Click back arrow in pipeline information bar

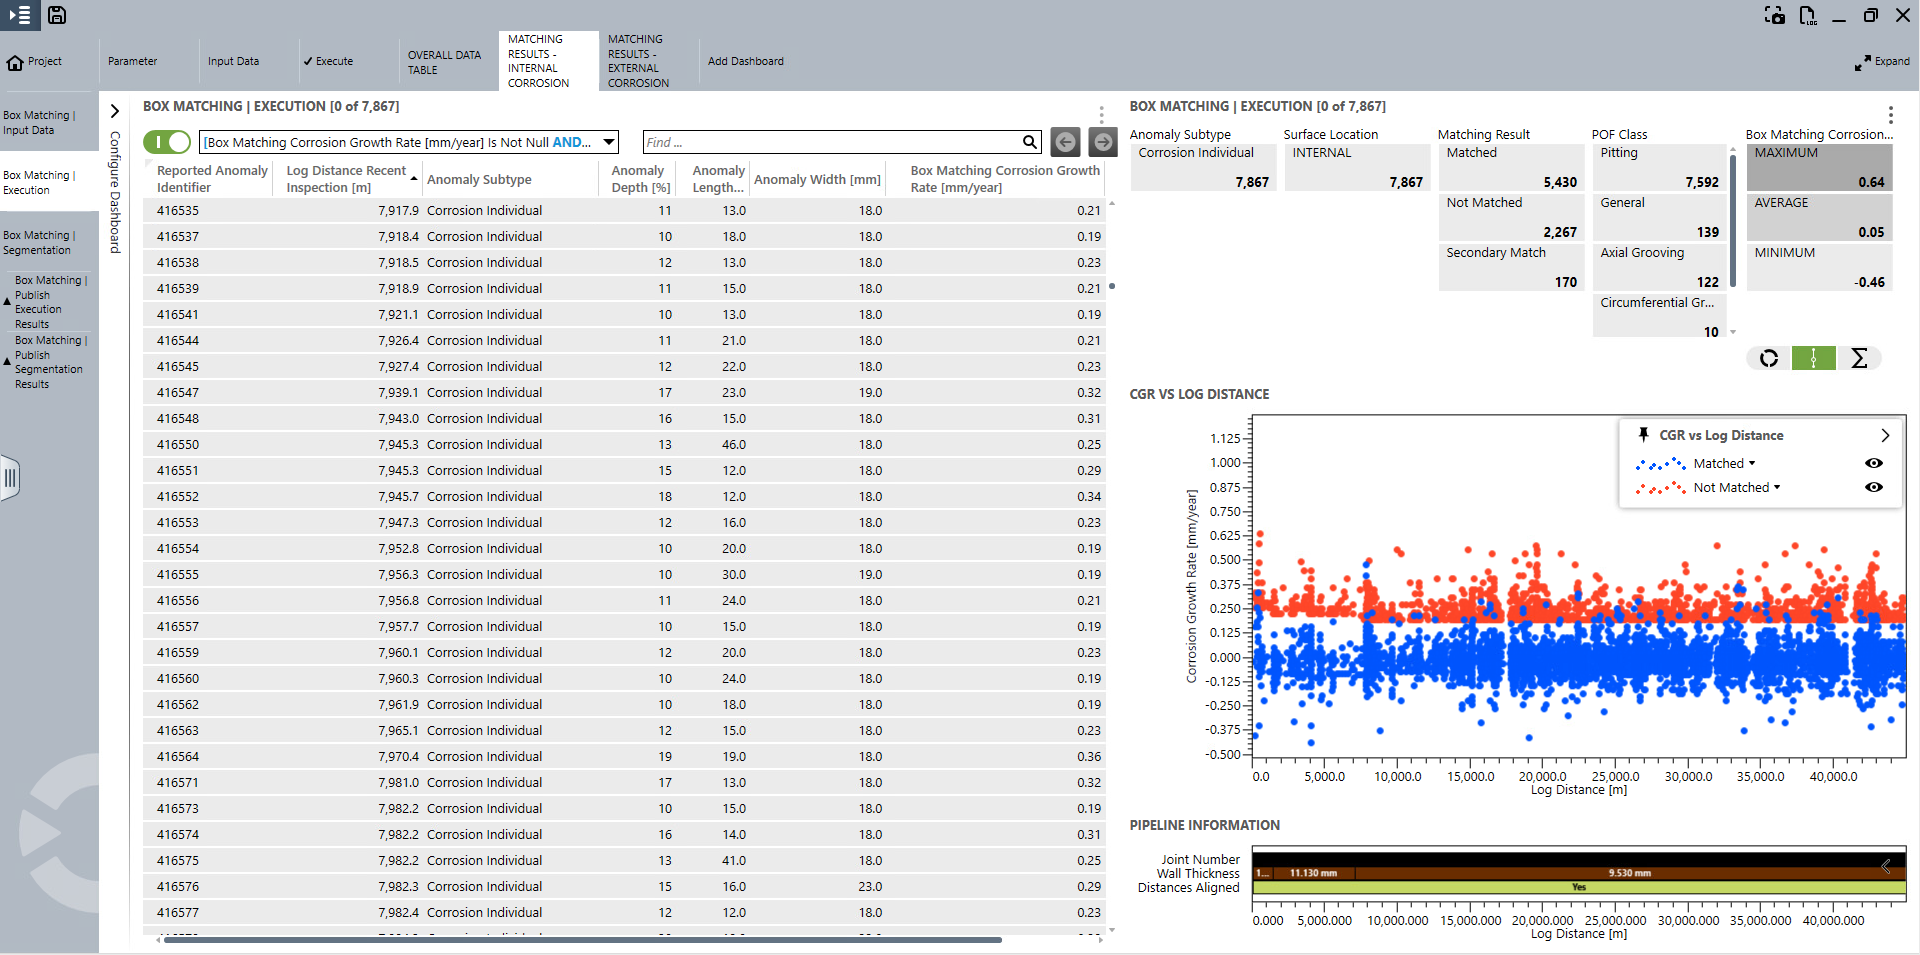coord(1886,866)
